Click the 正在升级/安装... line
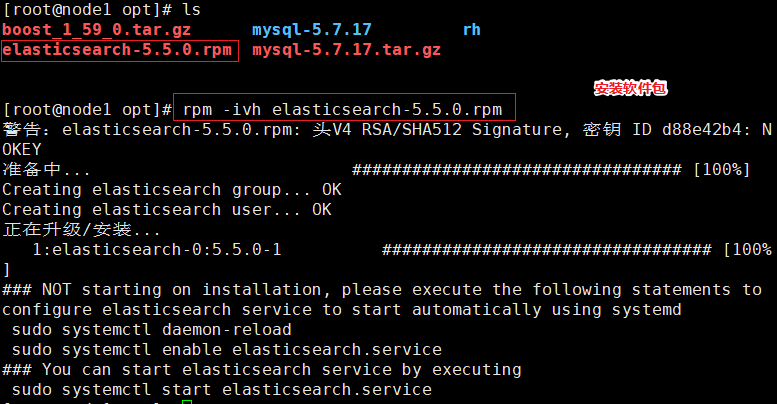 click(x=81, y=230)
